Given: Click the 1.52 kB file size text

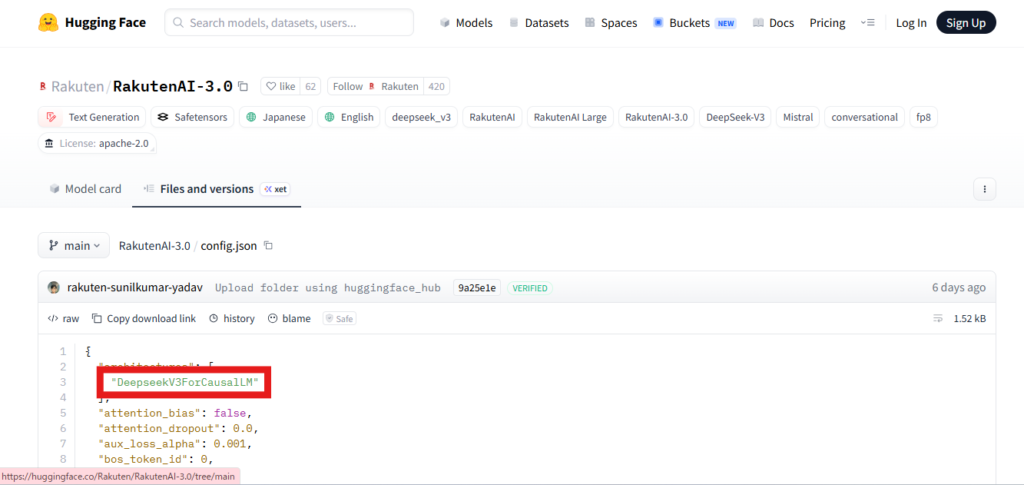Looking at the screenshot, I should coord(970,319).
